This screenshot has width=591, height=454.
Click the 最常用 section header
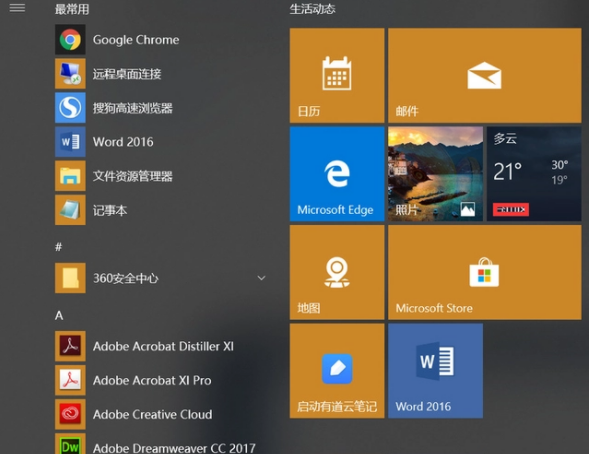pos(72,9)
